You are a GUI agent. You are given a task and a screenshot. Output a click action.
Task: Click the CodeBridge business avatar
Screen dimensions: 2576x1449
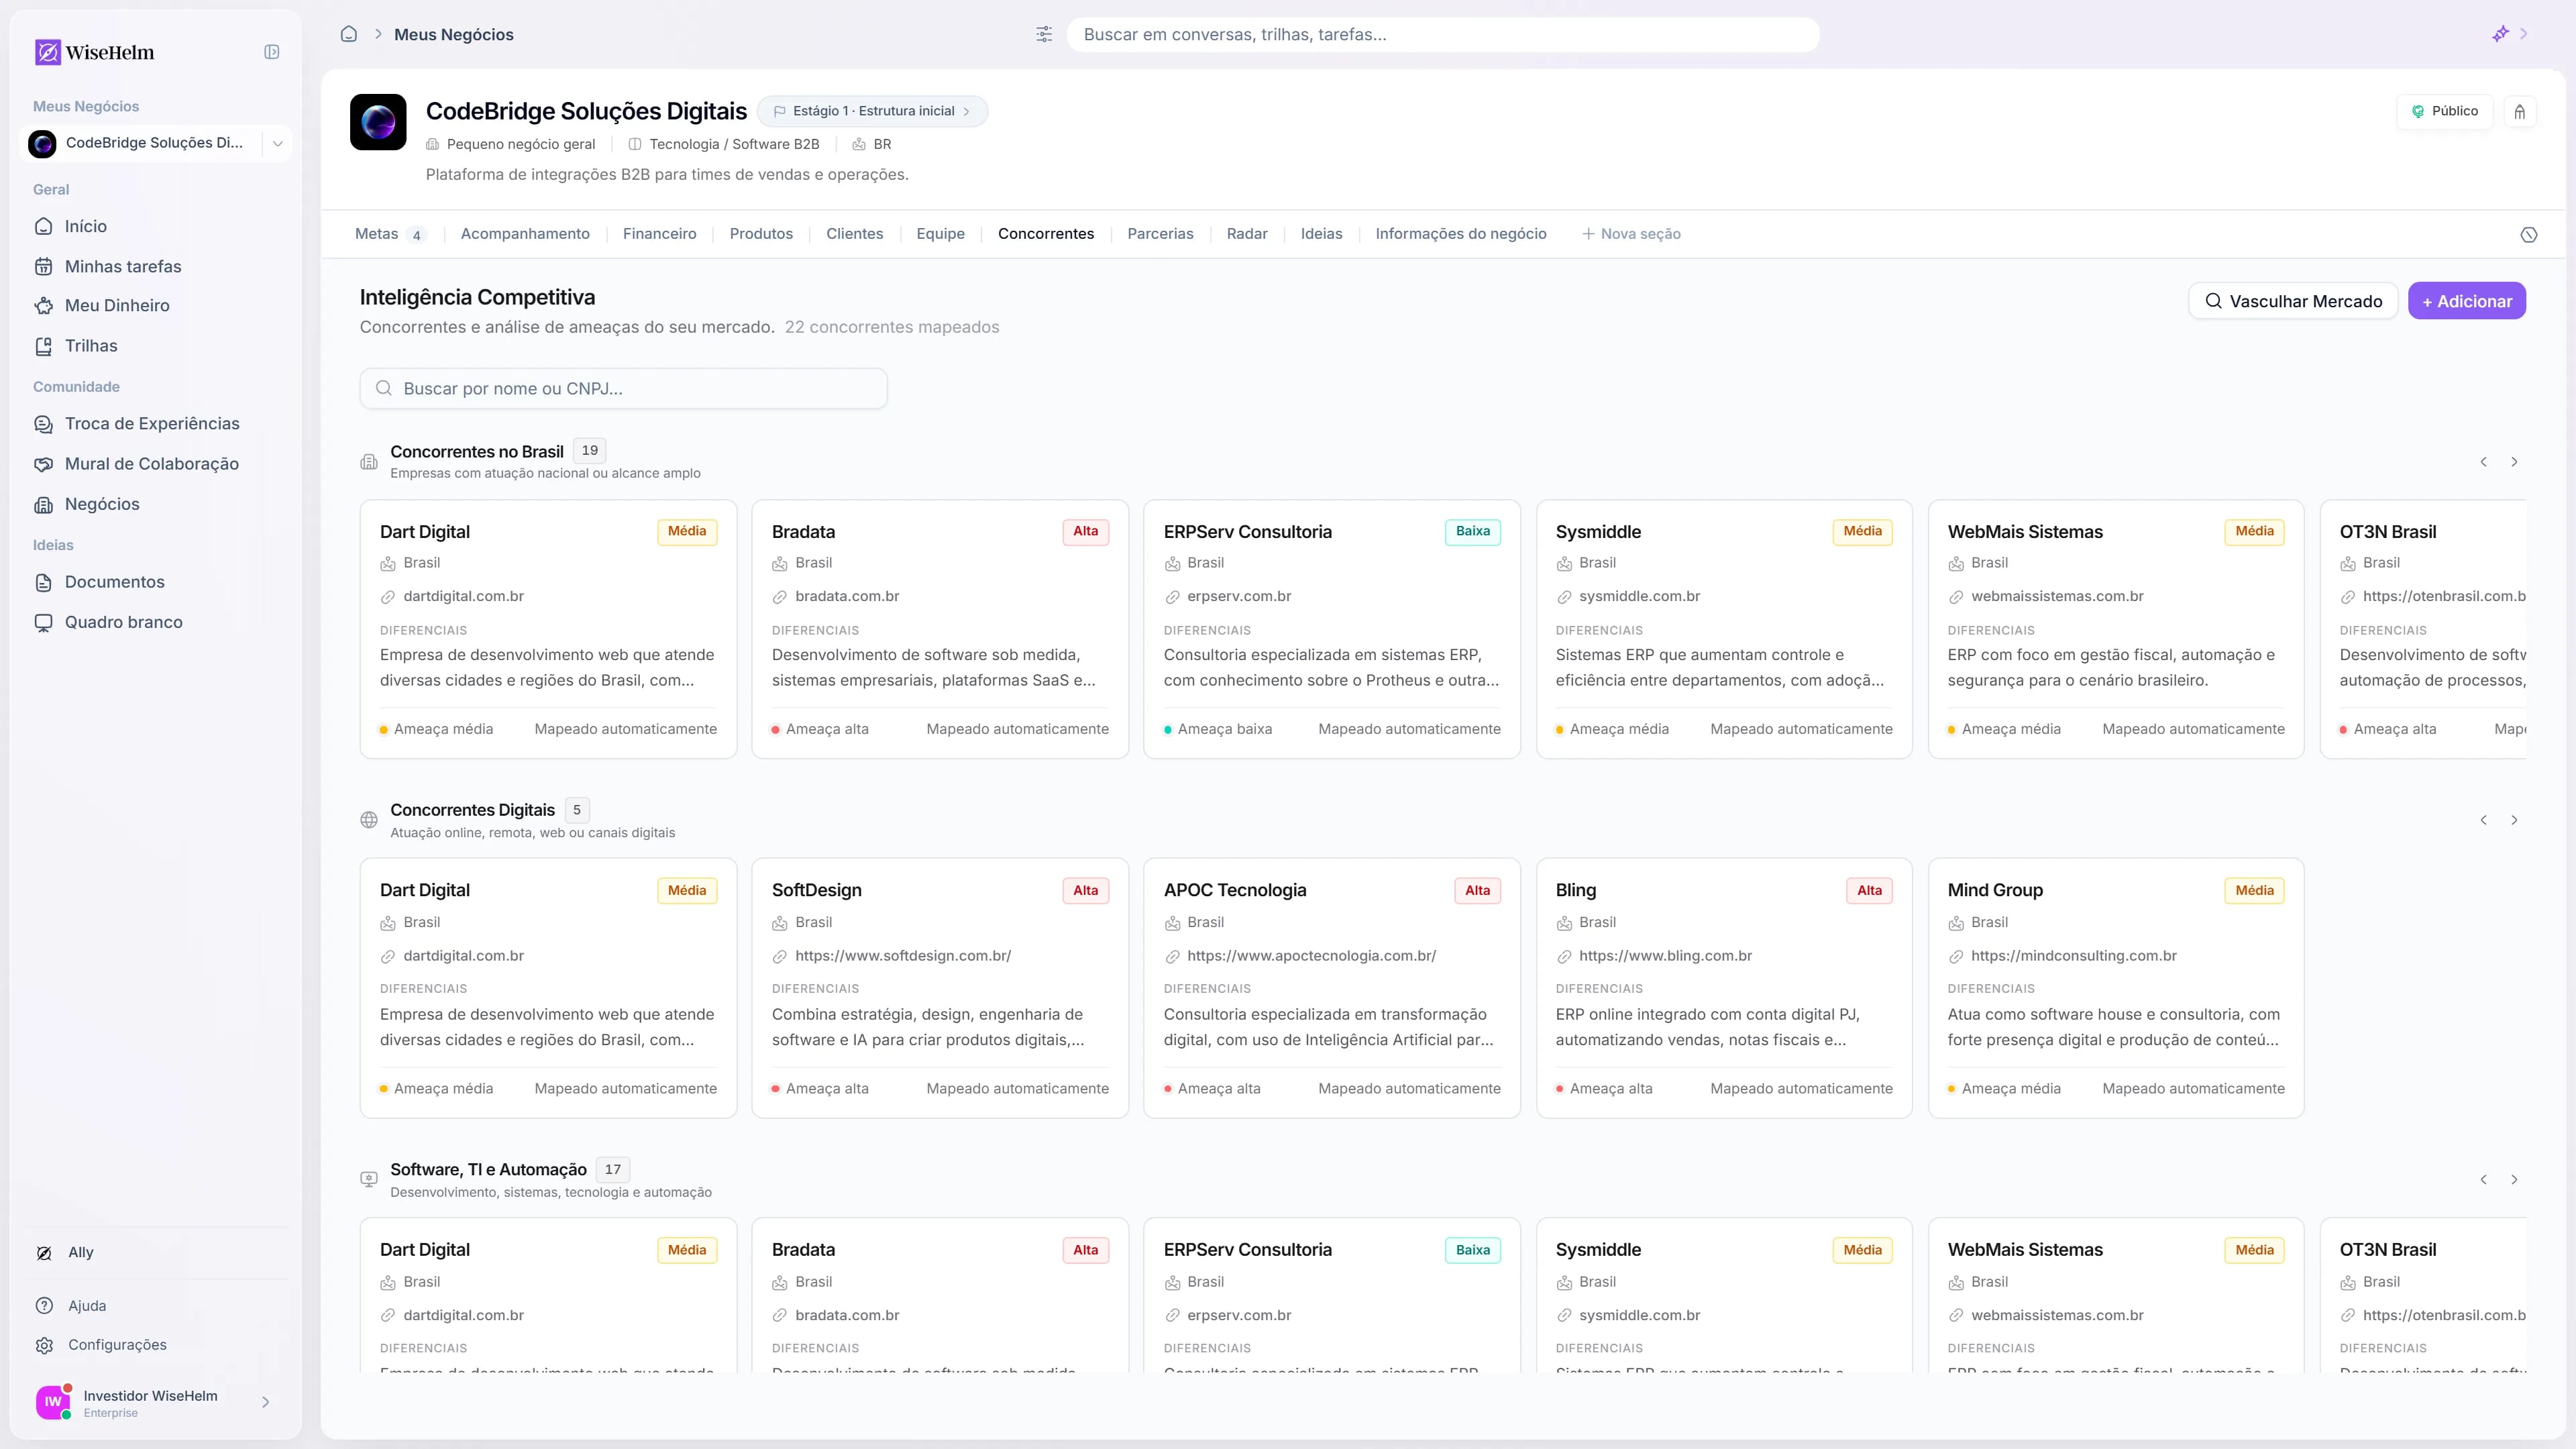click(378, 122)
